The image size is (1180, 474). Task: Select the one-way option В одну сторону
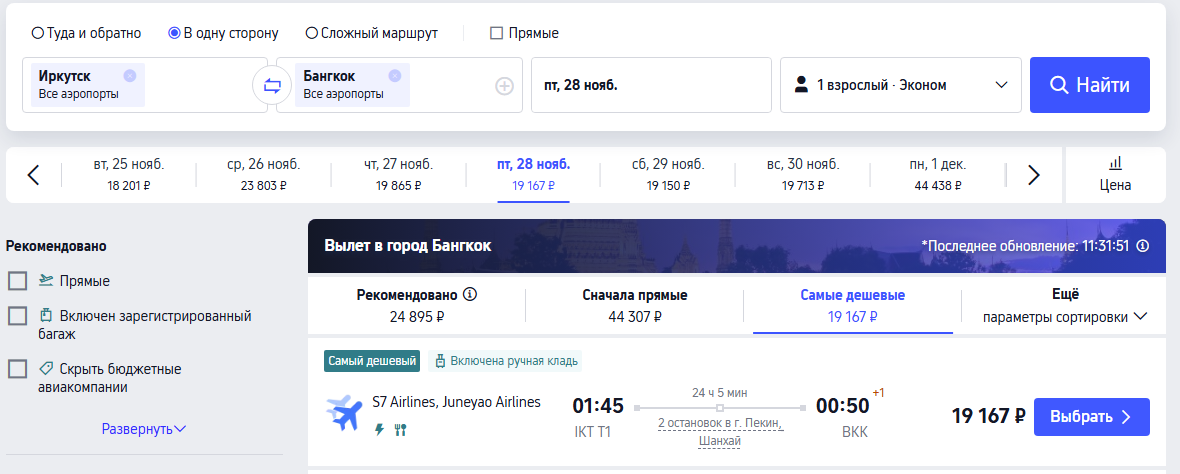pyautogui.click(x=224, y=33)
